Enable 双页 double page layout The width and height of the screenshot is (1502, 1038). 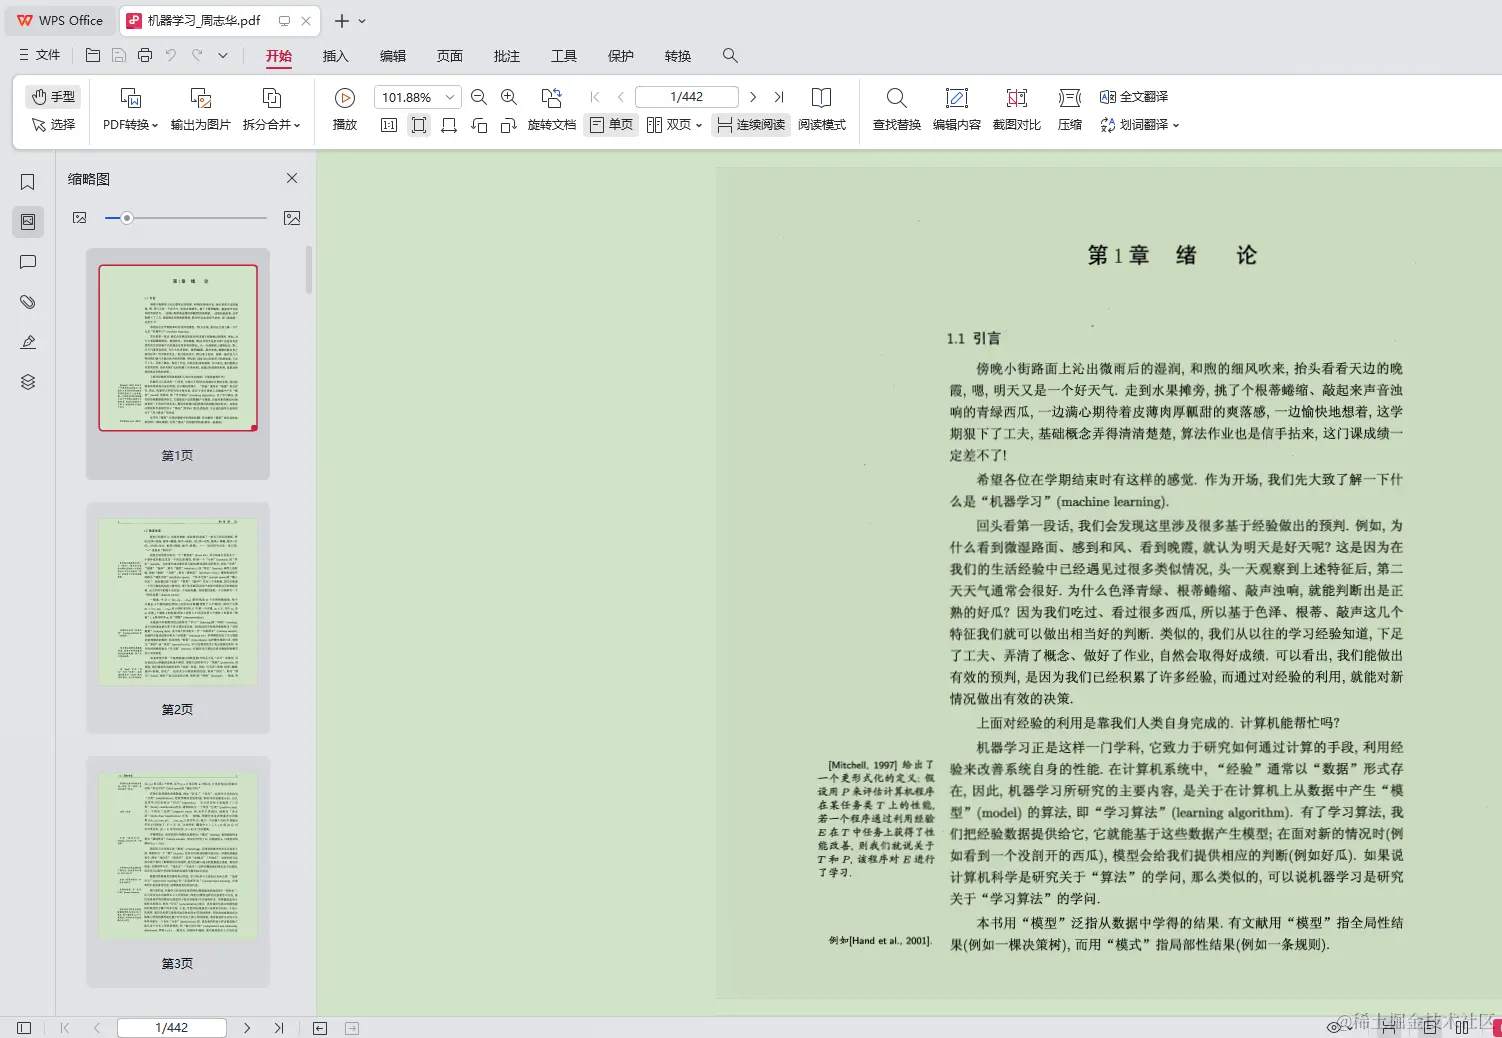click(669, 125)
